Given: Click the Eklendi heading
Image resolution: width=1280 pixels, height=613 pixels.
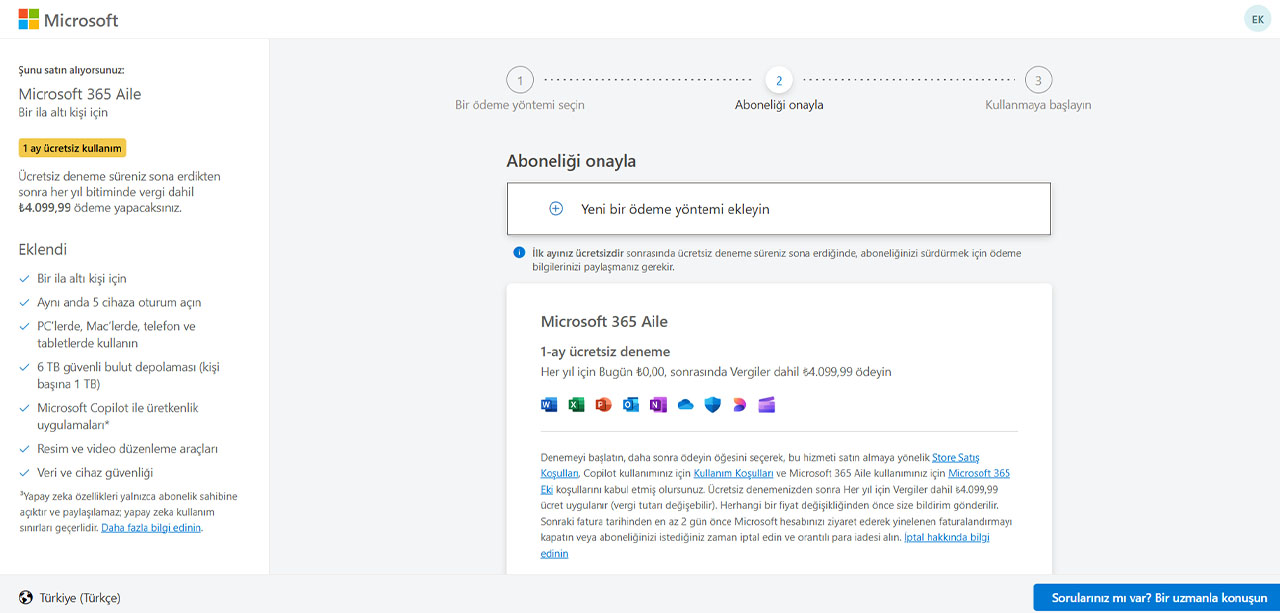Looking at the screenshot, I should coord(43,249).
